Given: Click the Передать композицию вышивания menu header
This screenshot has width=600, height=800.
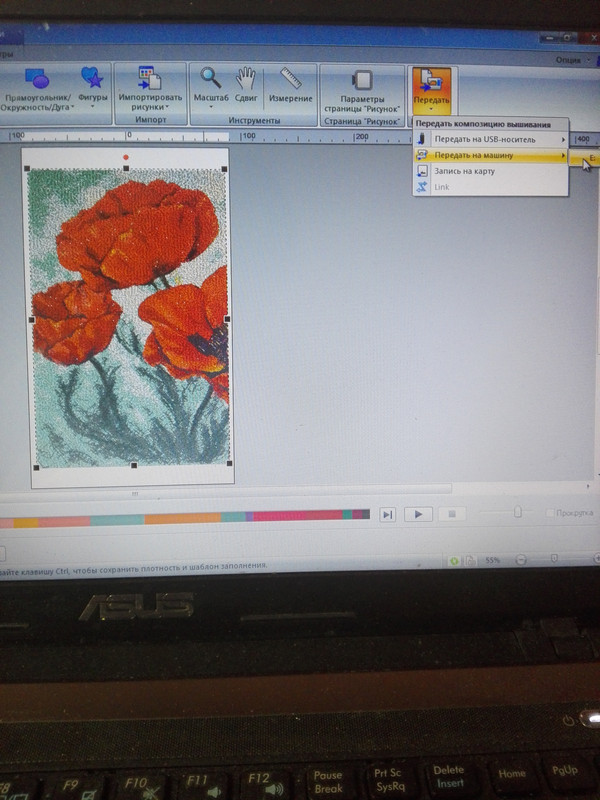Looking at the screenshot, I should pos(483,124).
